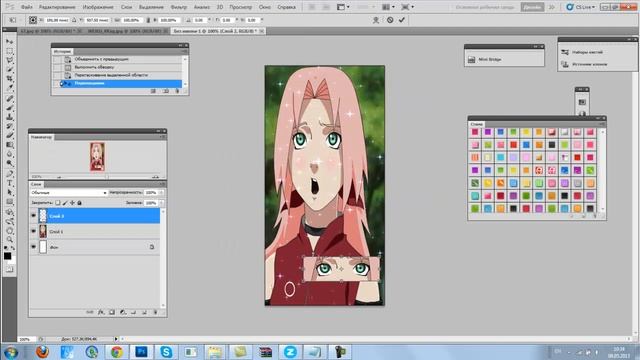Screen dimensions: 640x360
Task: Select the Eyedropper tool
Action: pos(9,87)
